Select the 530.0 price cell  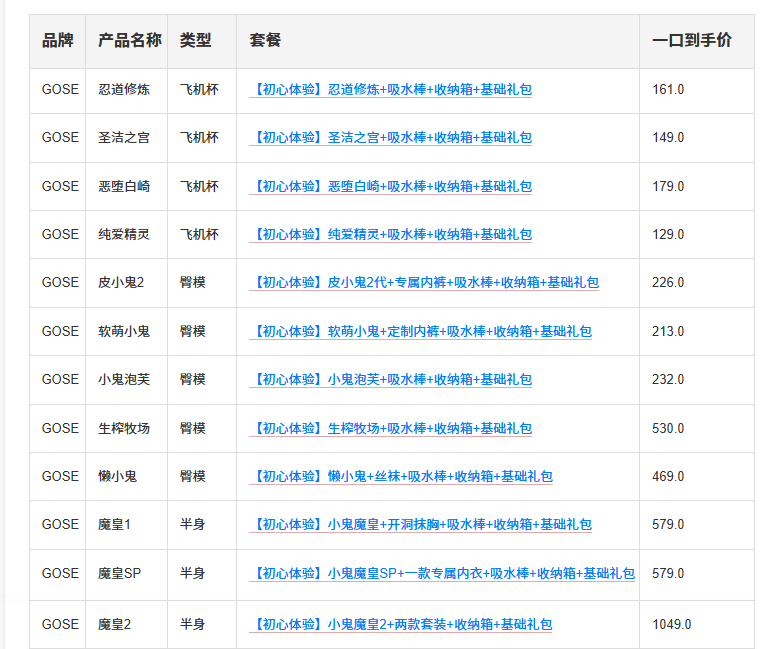click(668, 428)
